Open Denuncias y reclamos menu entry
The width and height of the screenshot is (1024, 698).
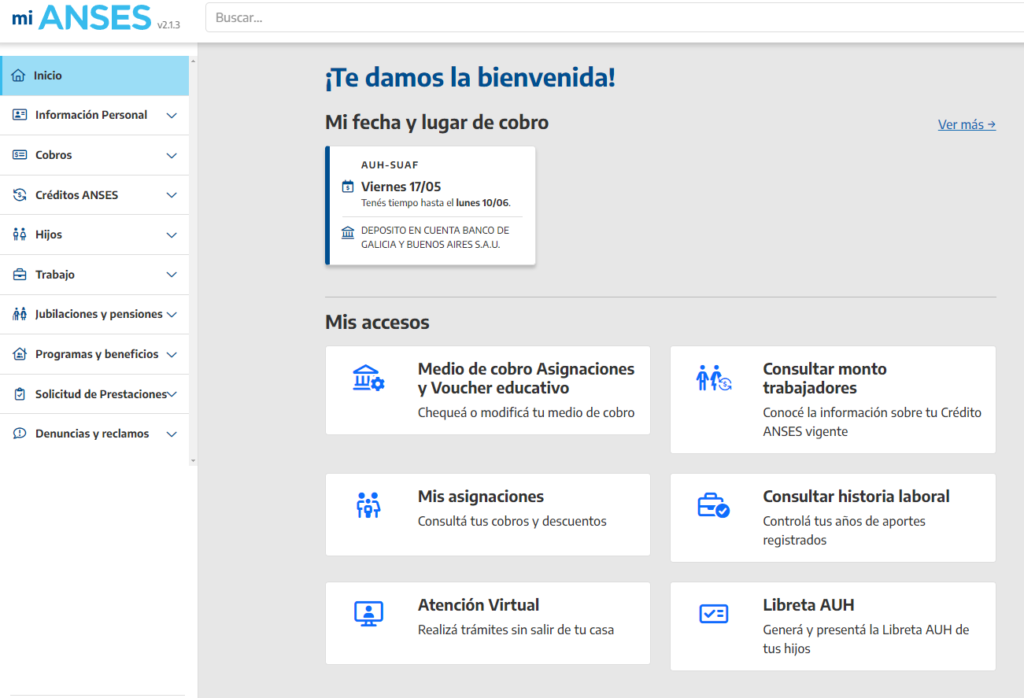point(95,433)
